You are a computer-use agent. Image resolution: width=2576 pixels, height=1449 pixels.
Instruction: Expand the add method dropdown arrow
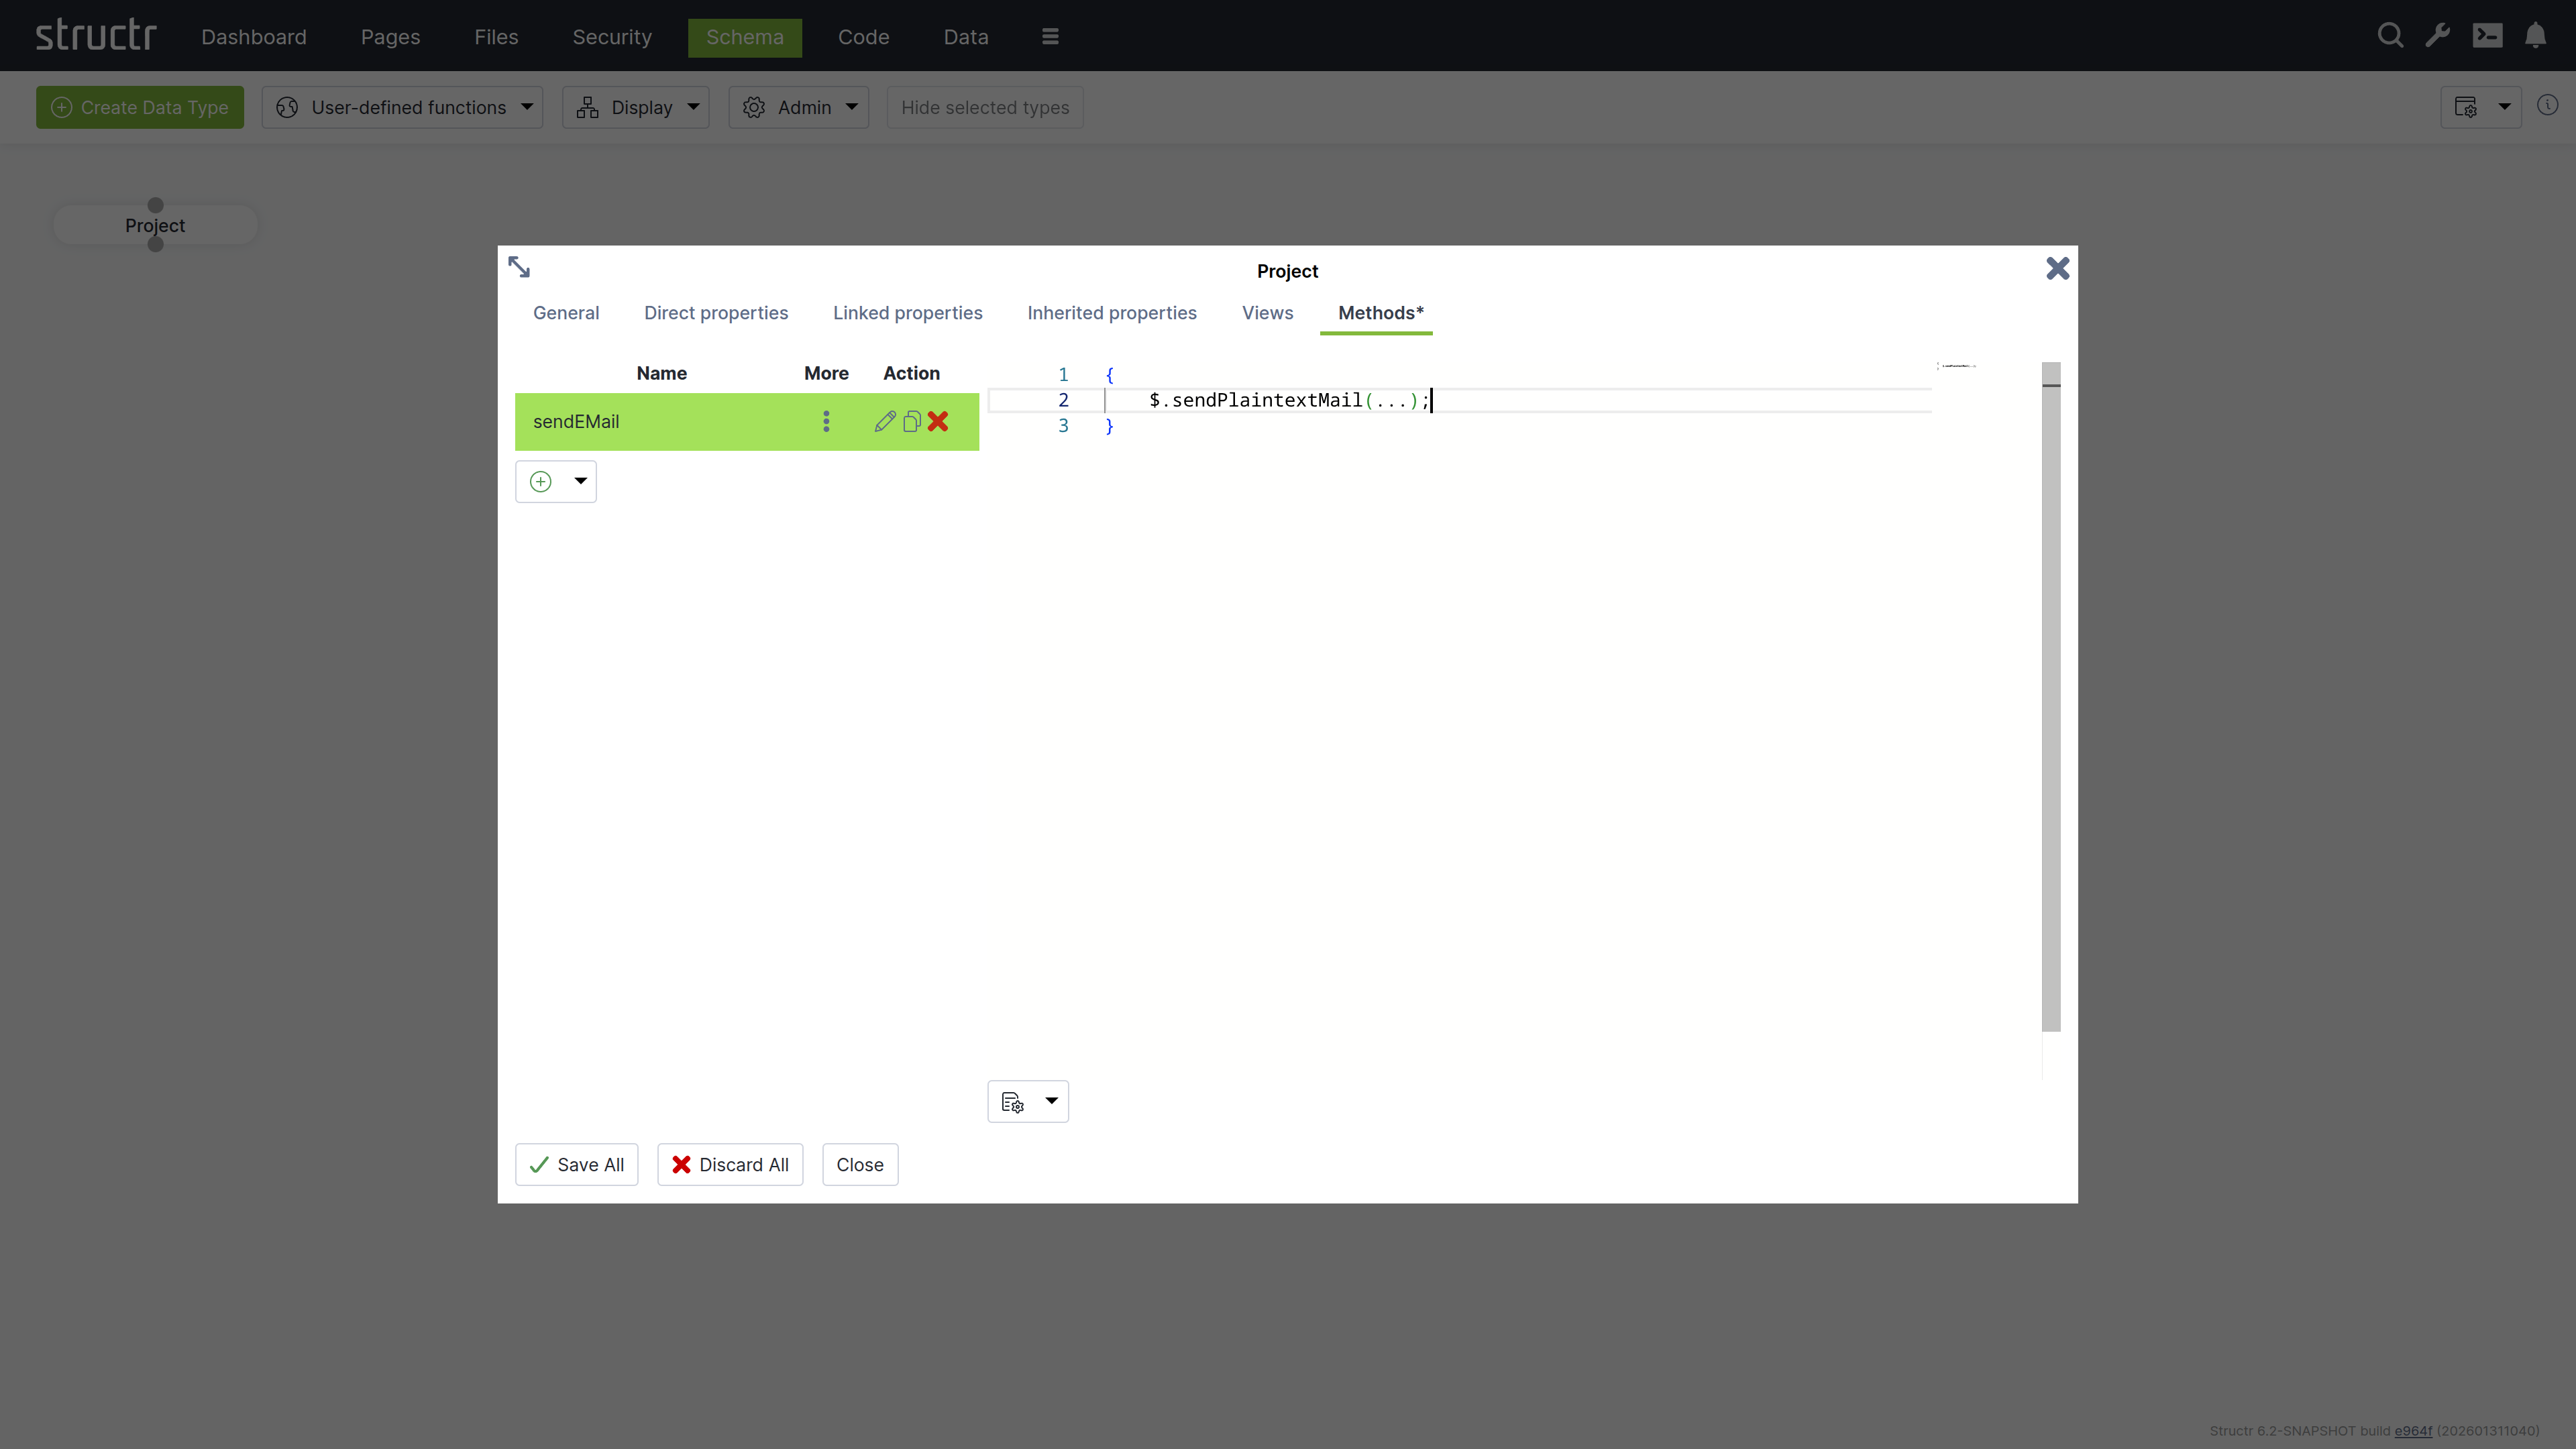point(580,482)
